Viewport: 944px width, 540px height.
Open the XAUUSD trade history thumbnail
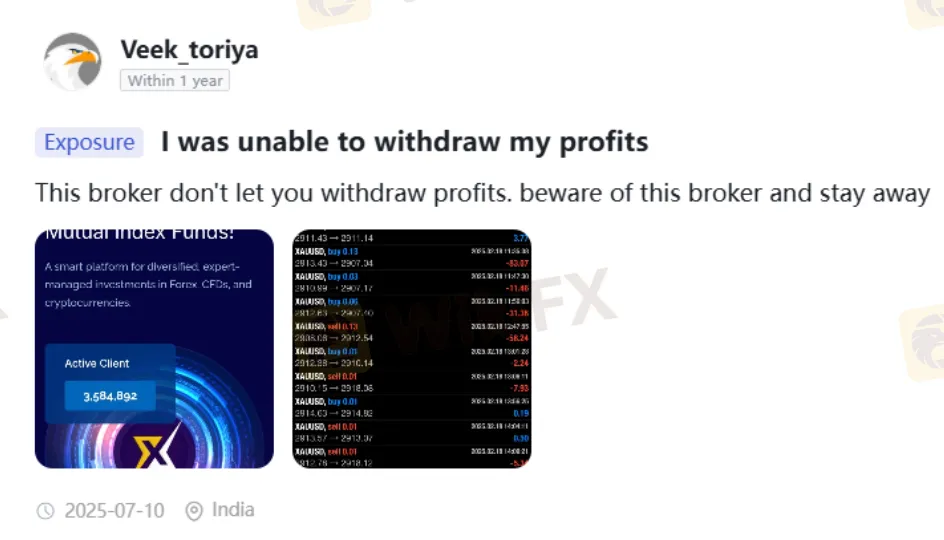click(412, 349)
